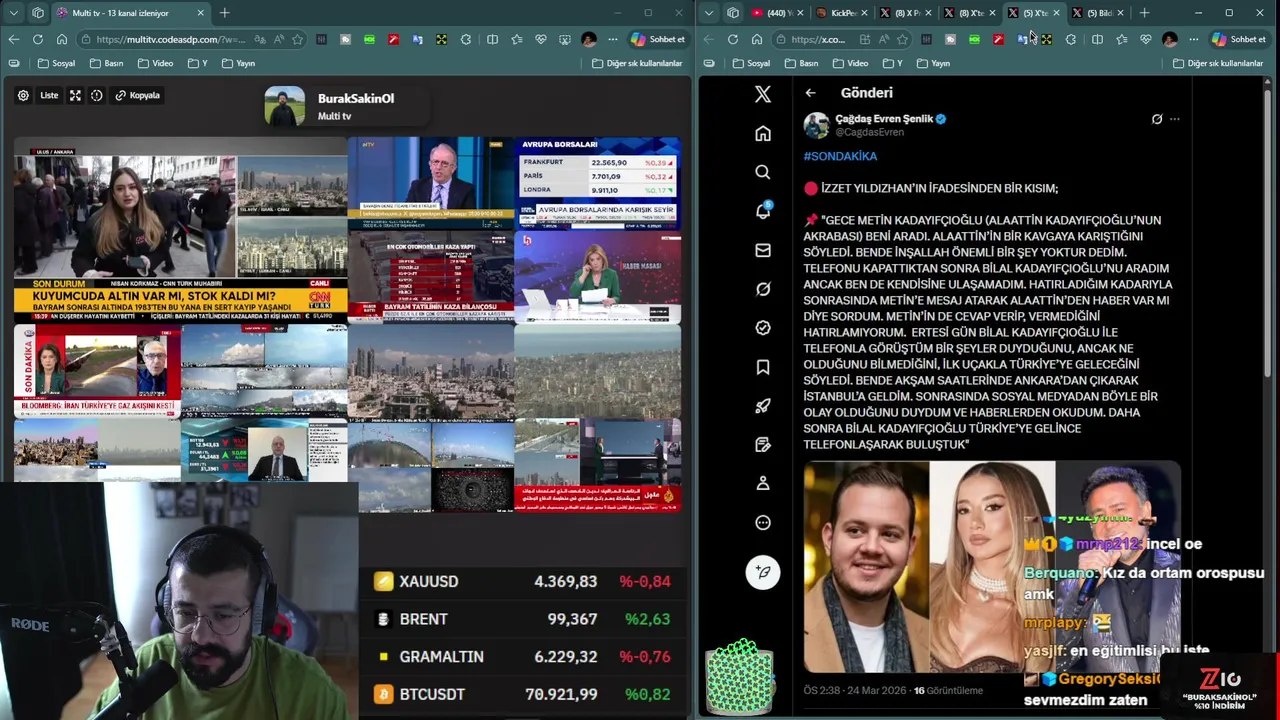Expand Diğer sık kullanılanlar in X window

point(1219,63)
